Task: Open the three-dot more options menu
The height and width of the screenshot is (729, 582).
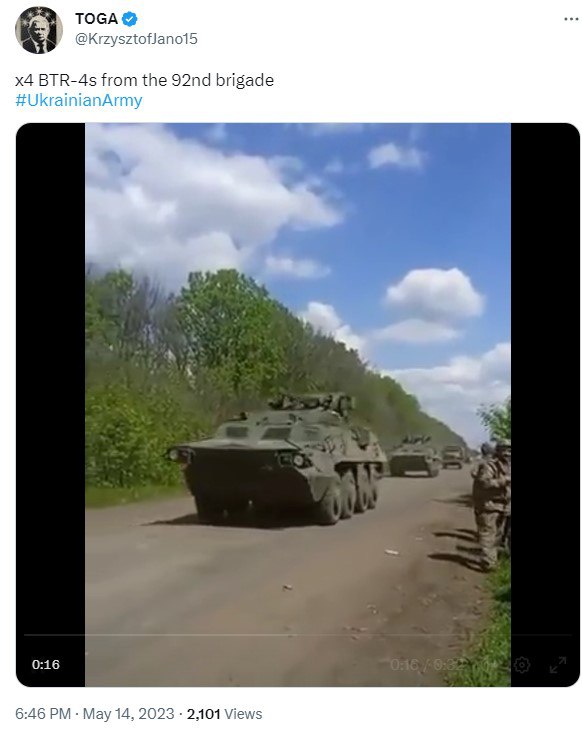Action: 571,19
